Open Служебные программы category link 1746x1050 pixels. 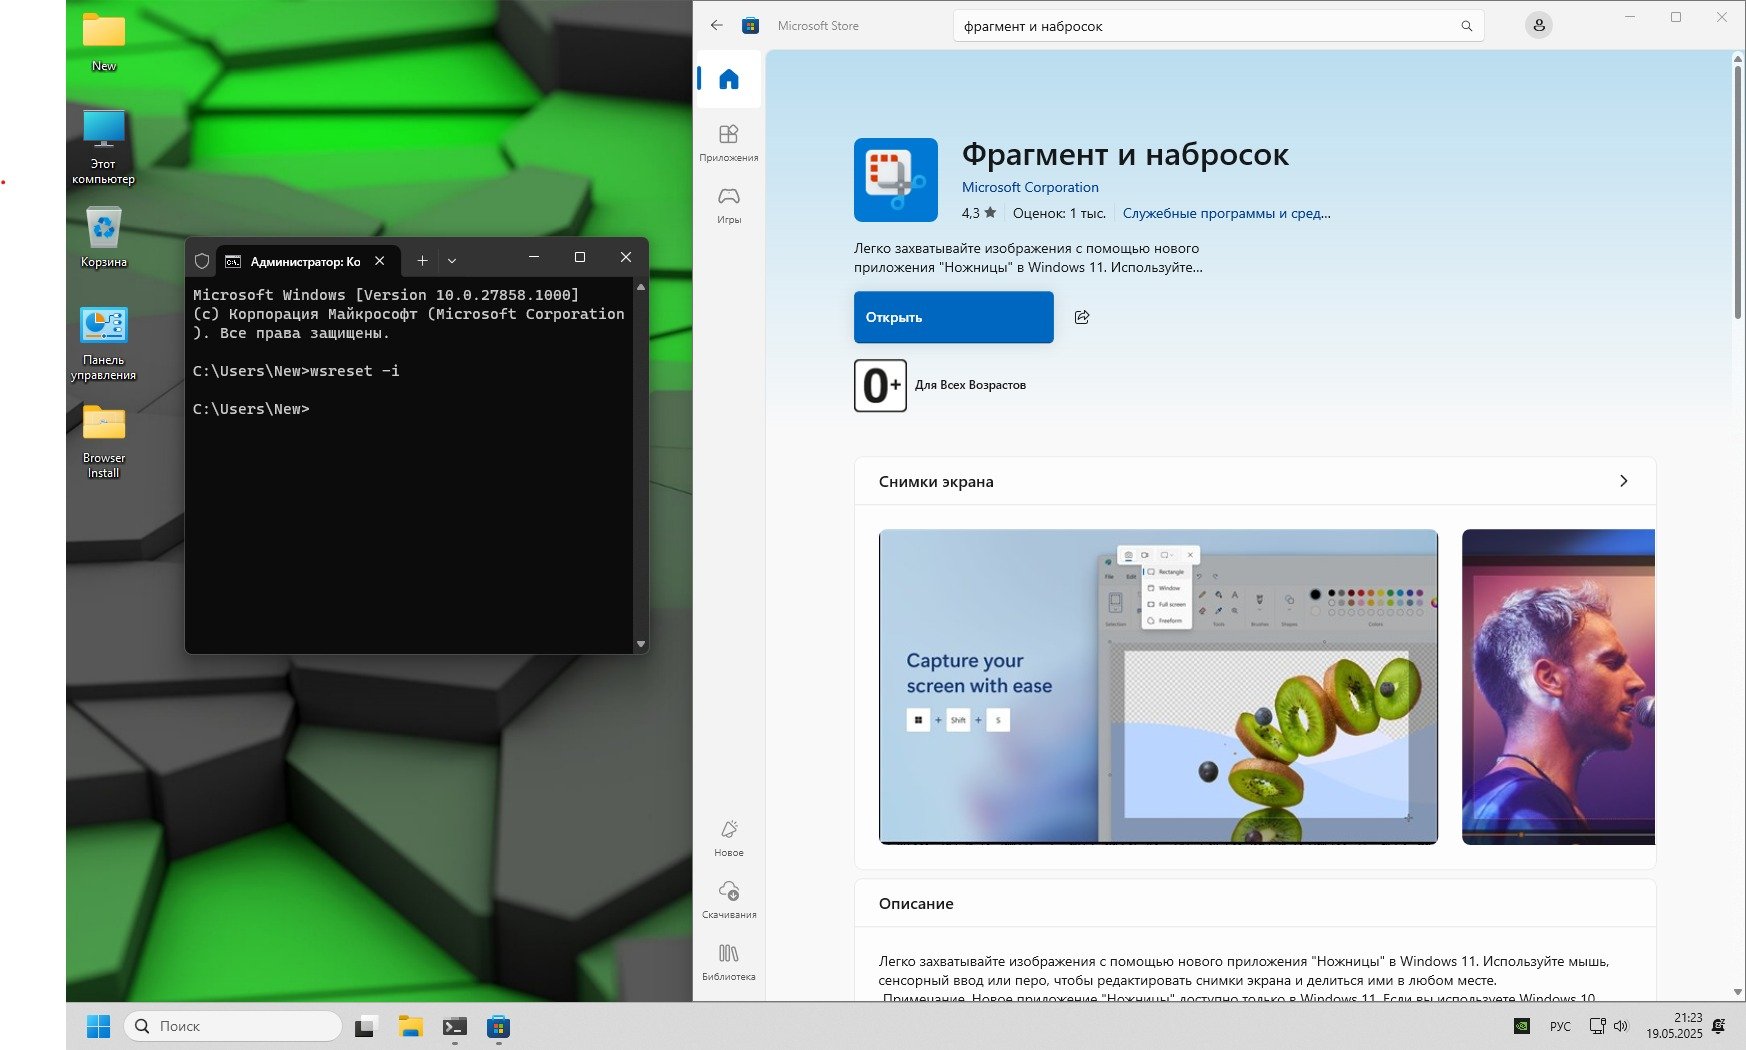click(1225, 213)
